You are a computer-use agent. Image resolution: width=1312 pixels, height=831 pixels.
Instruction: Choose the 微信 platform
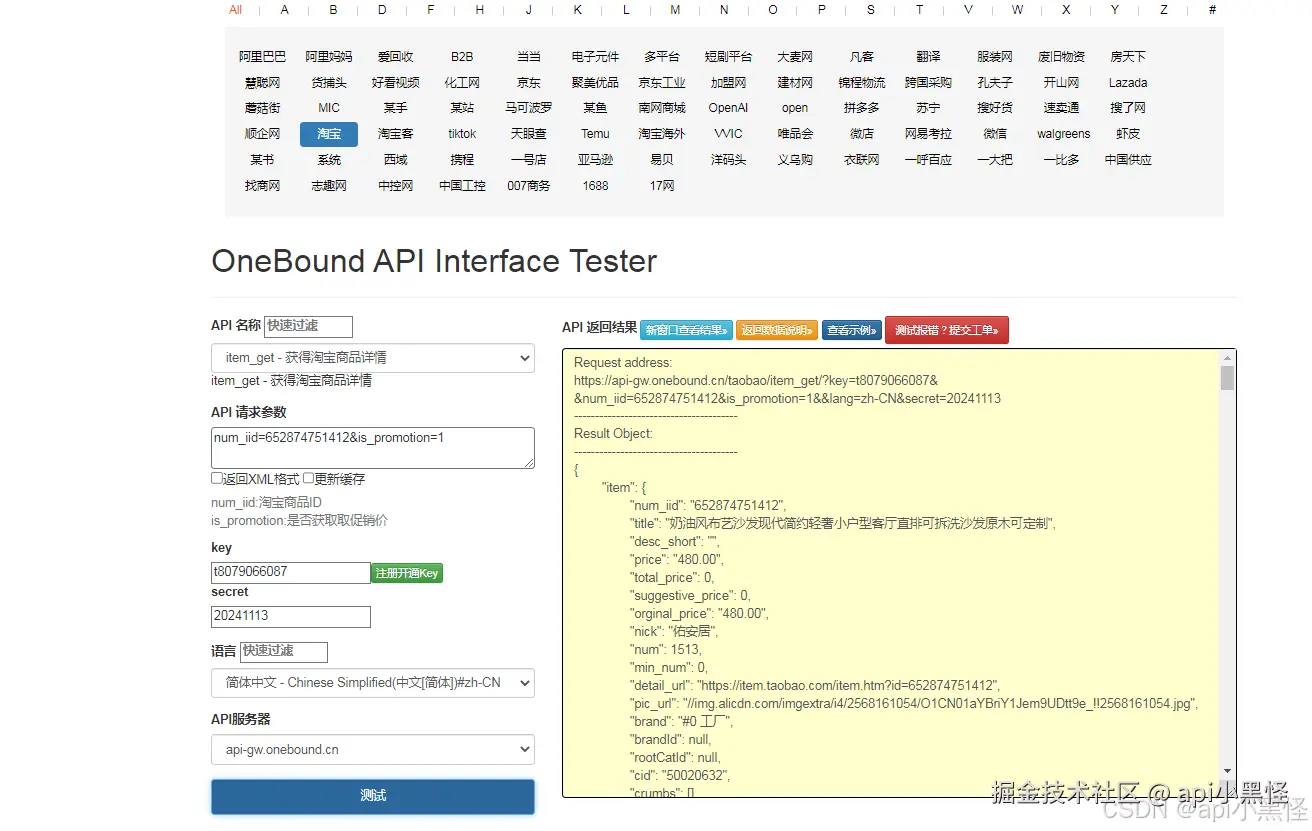click(995, 134)
